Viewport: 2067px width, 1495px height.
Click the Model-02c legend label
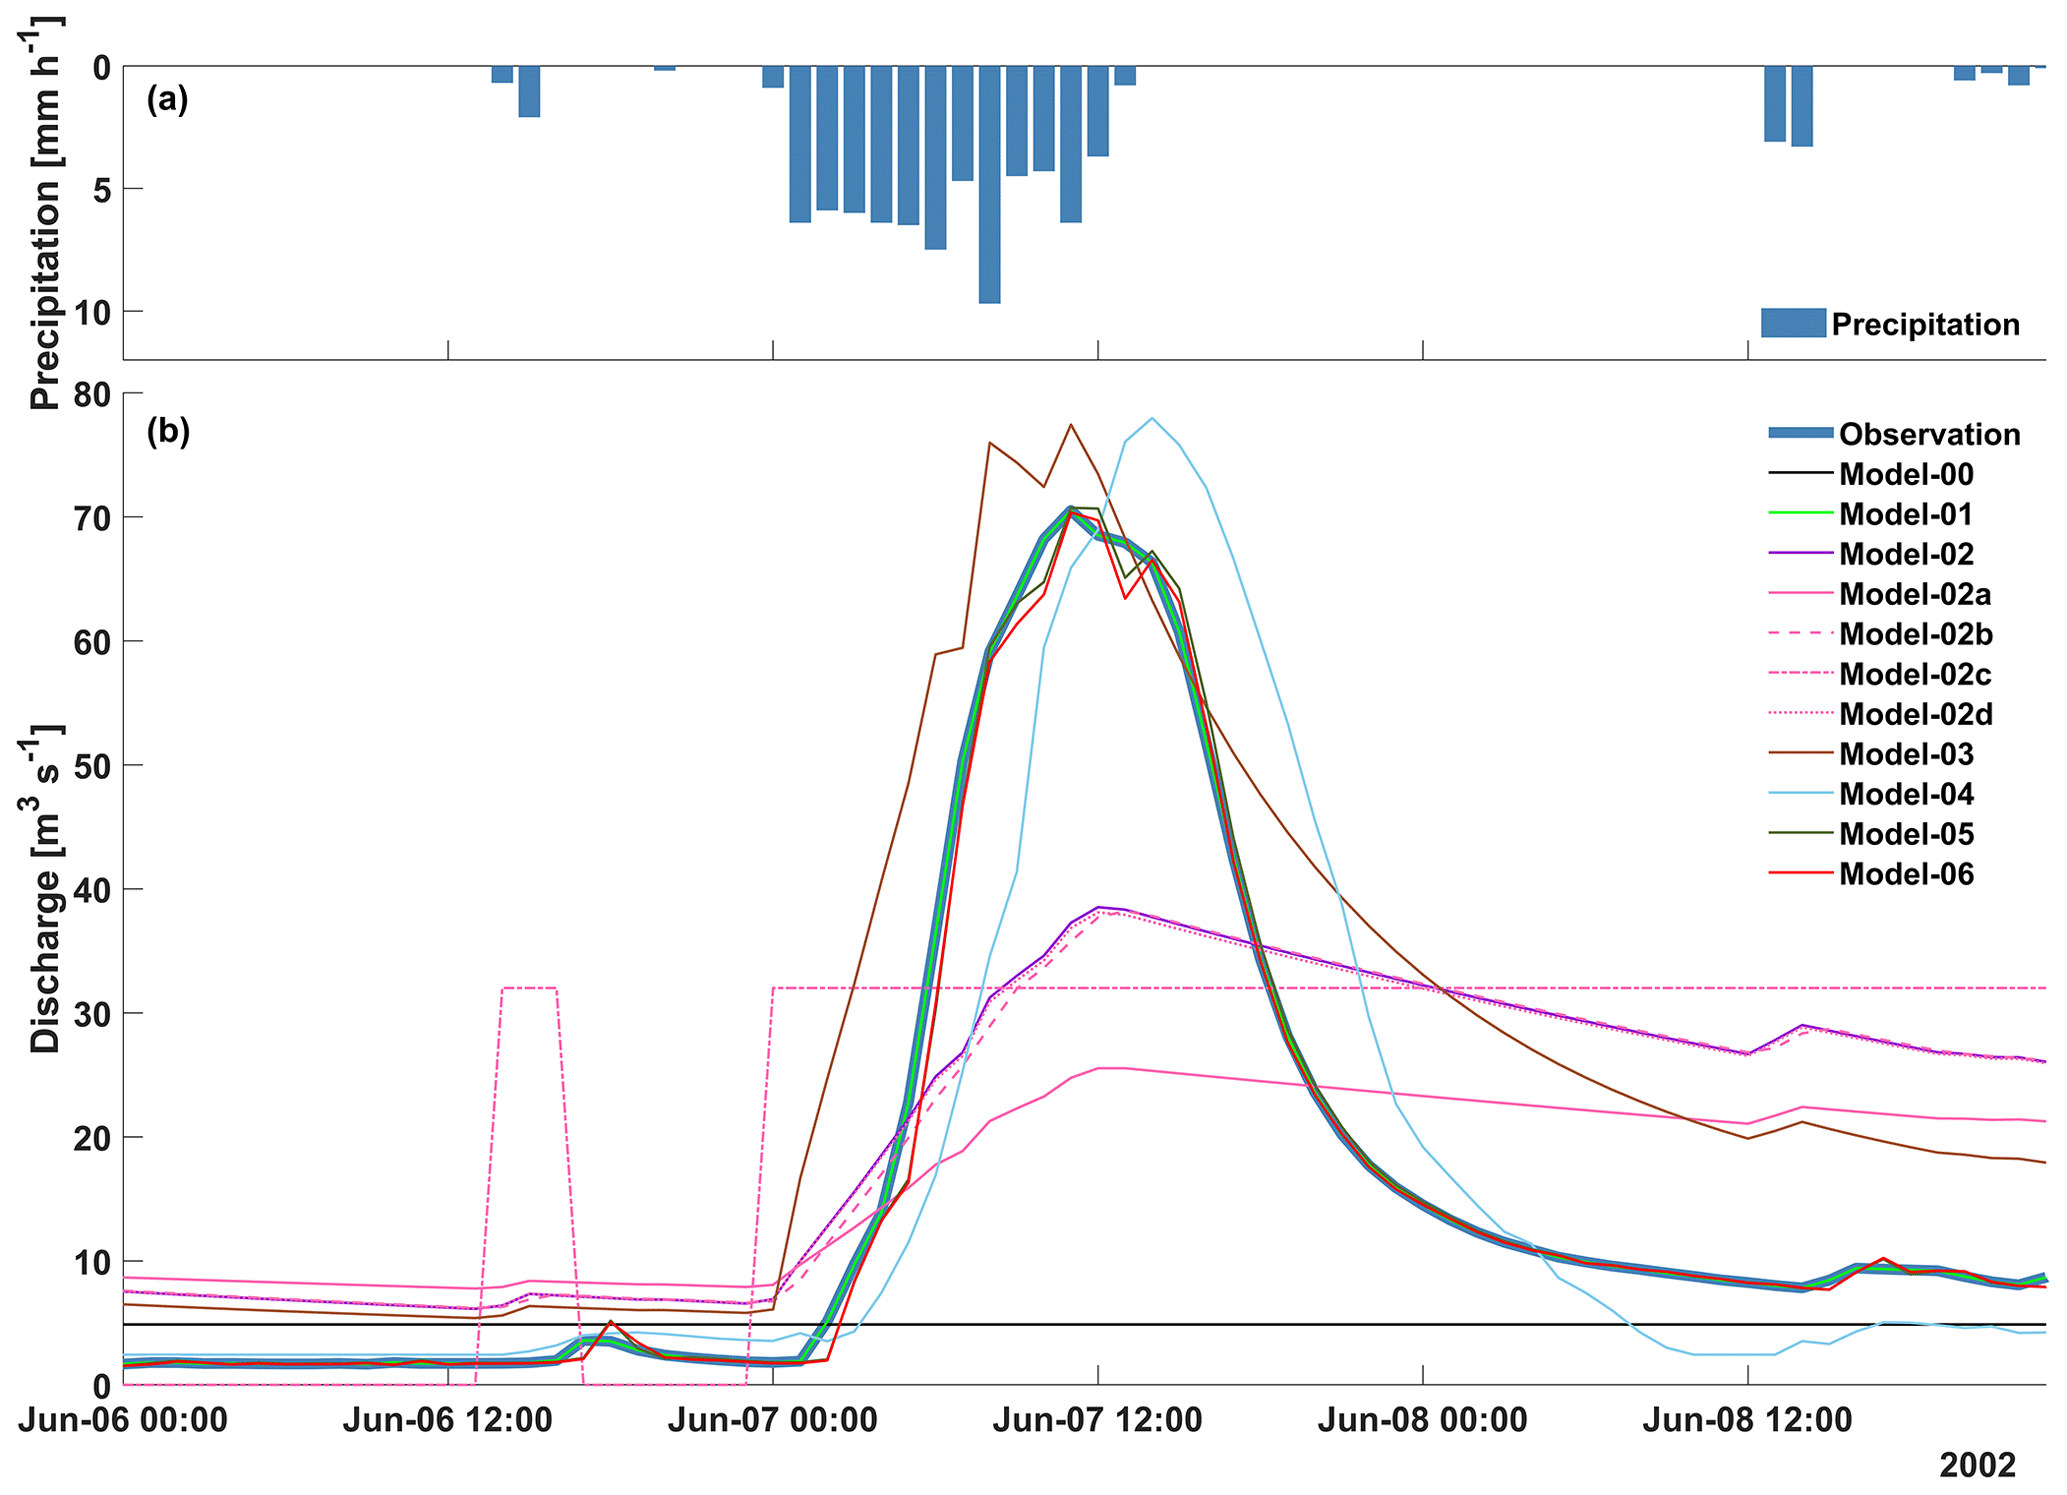(x=1914, y=674)
